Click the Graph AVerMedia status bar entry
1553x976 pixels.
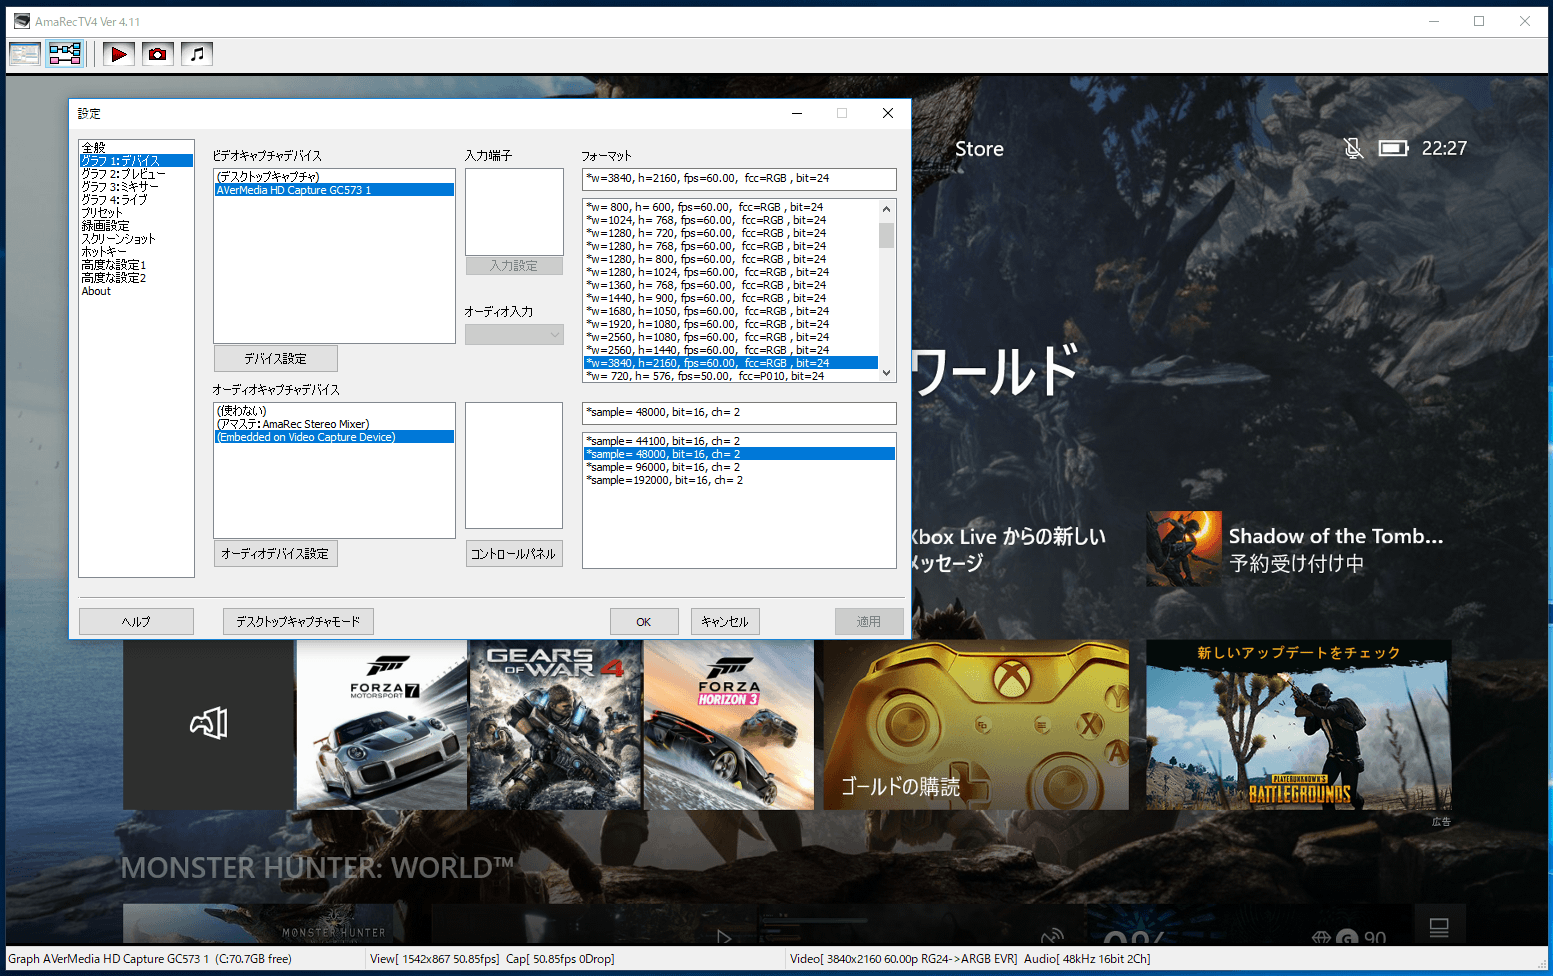(x=150, y=959)
